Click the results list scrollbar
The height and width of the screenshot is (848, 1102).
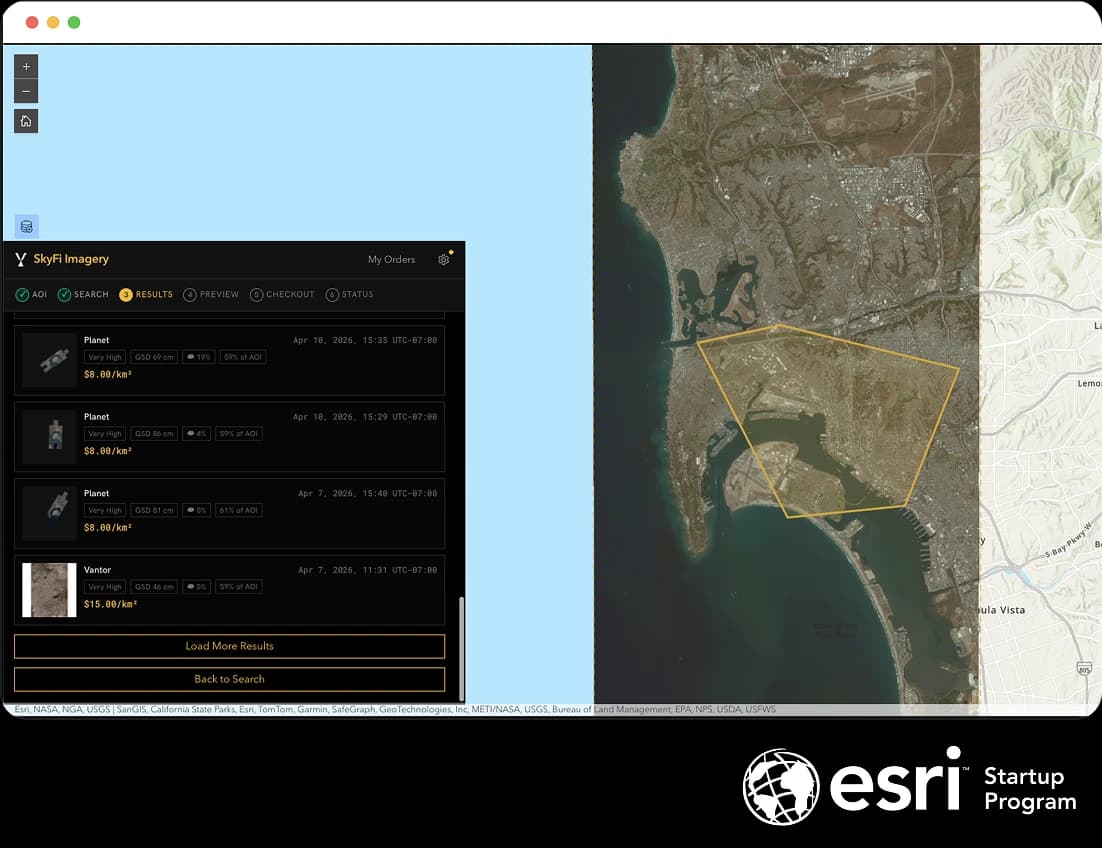pyautogui.click(x=461, y=648)
